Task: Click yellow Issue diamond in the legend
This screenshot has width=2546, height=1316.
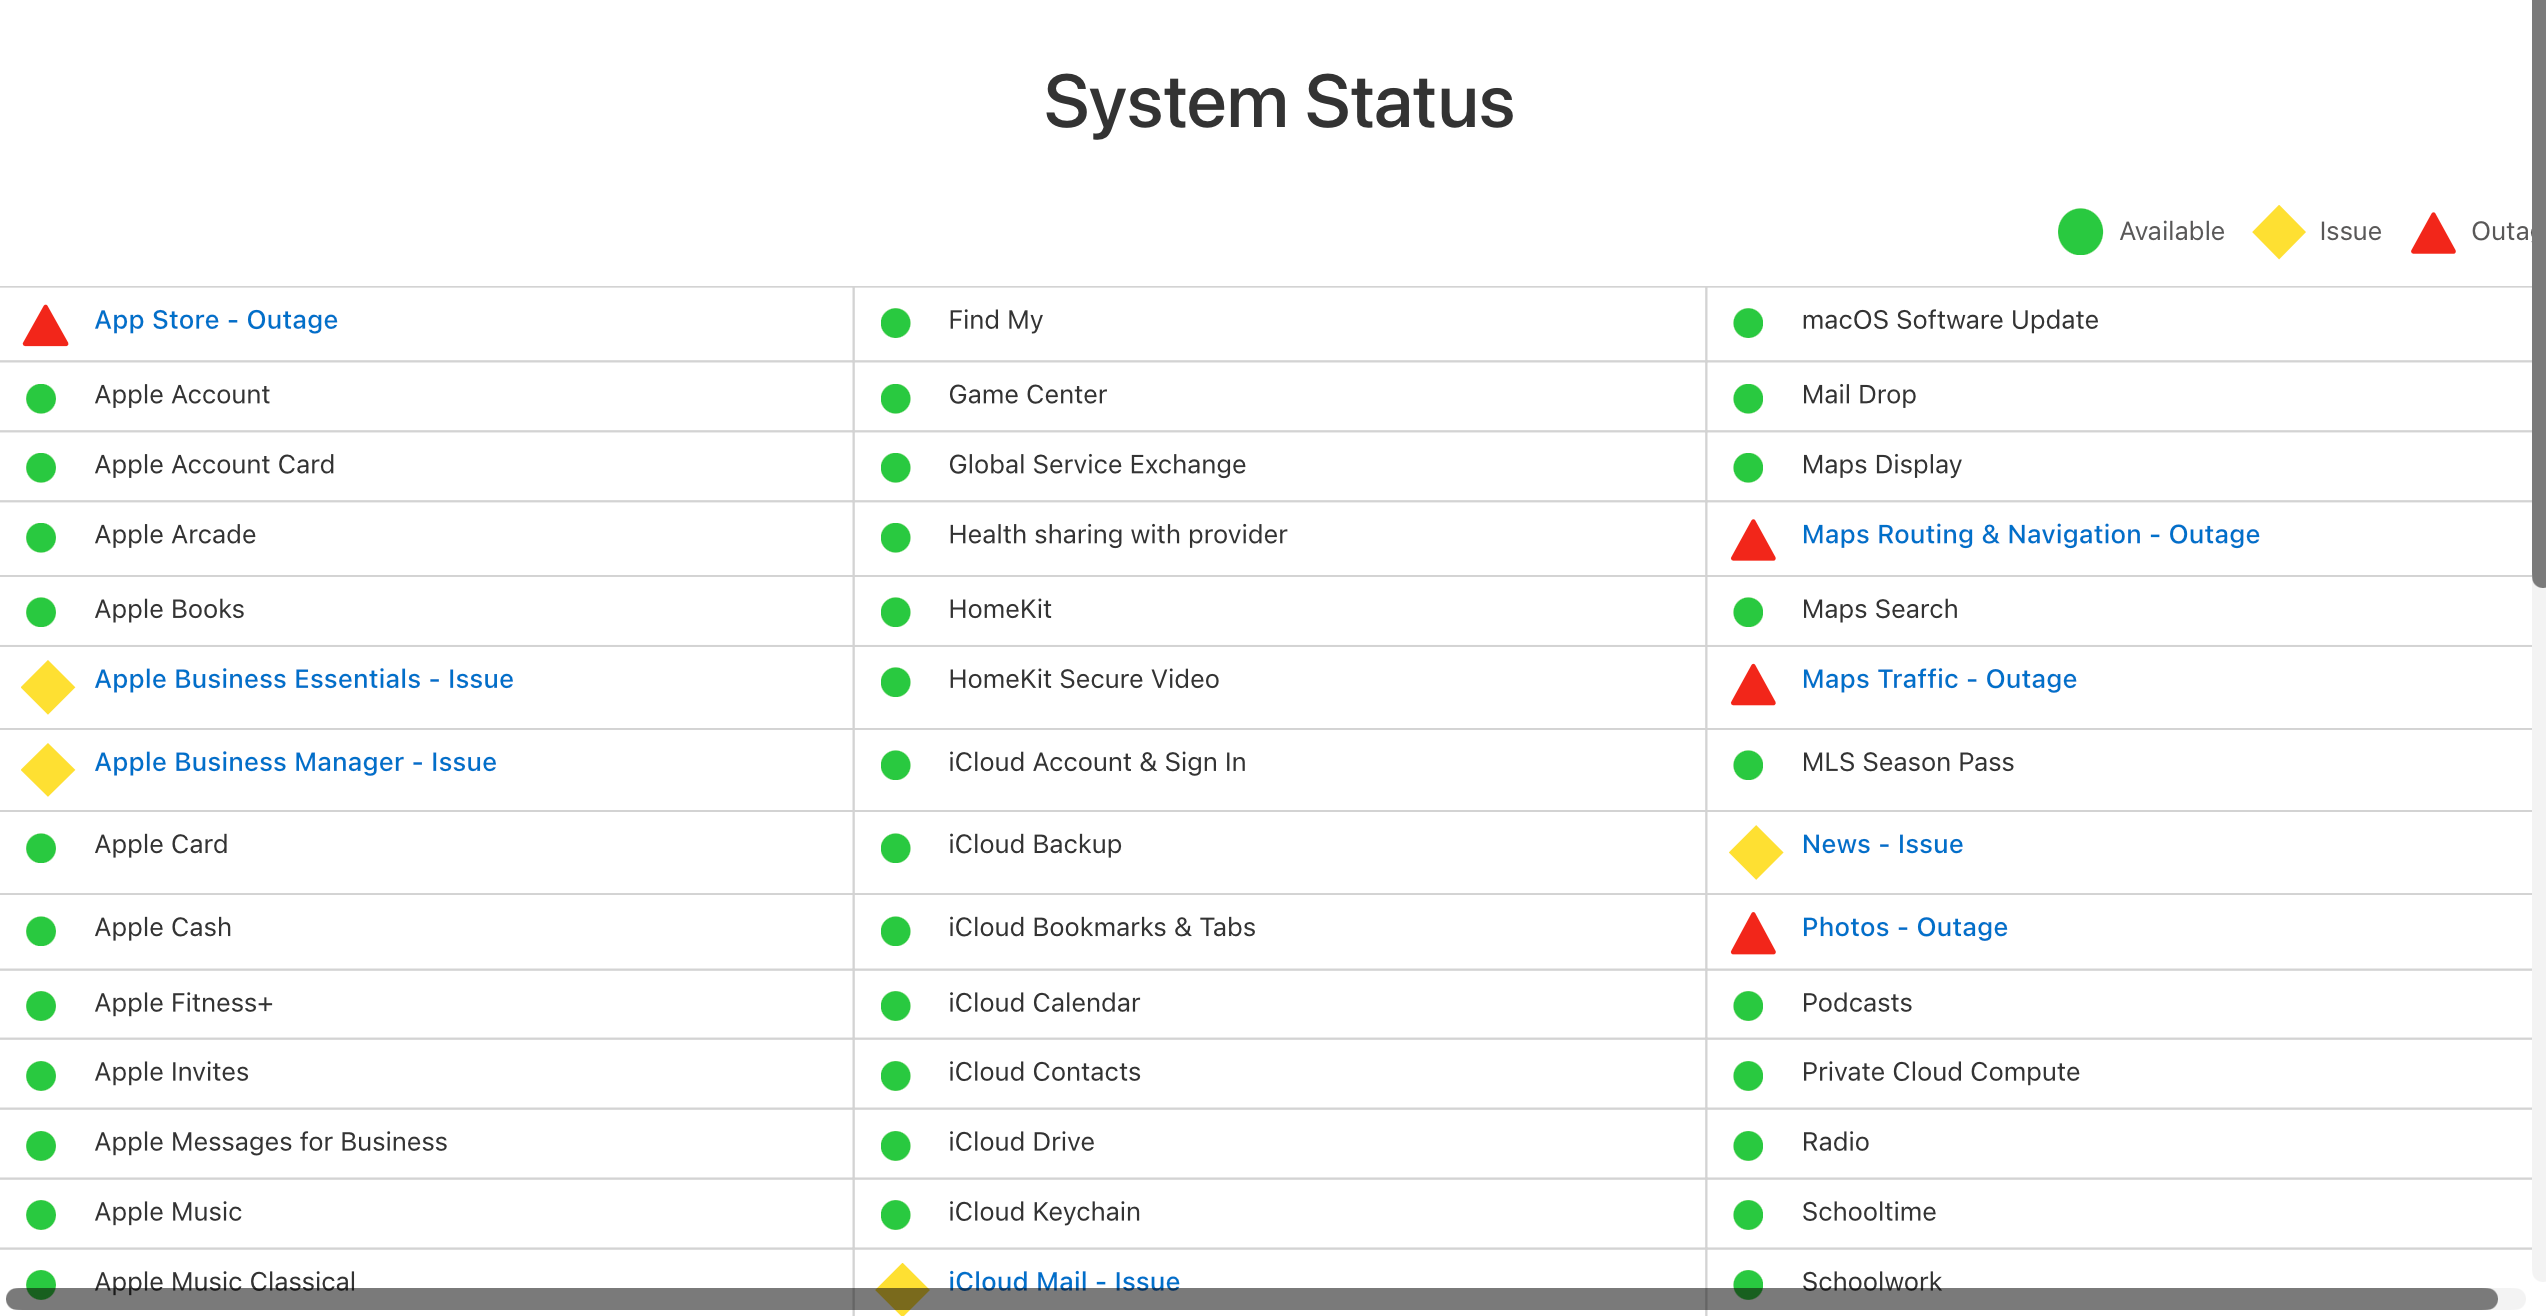Action: 2278,232
